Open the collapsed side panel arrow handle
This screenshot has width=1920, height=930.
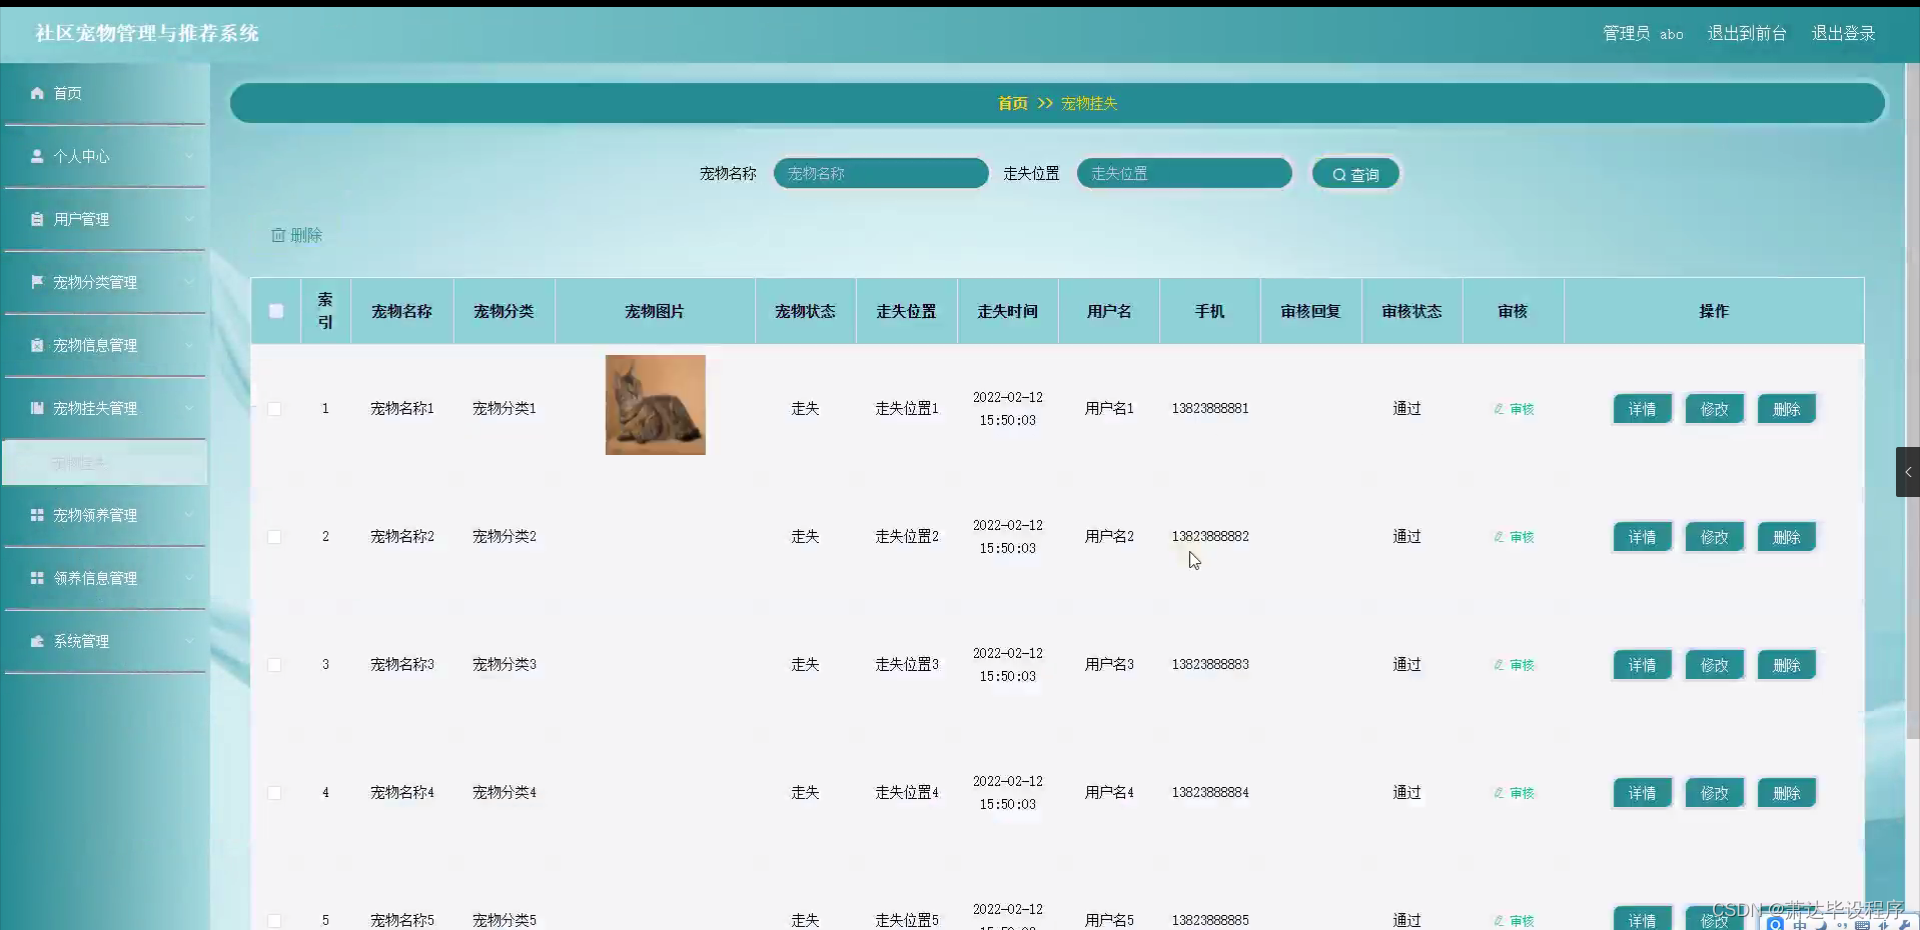1907,472
